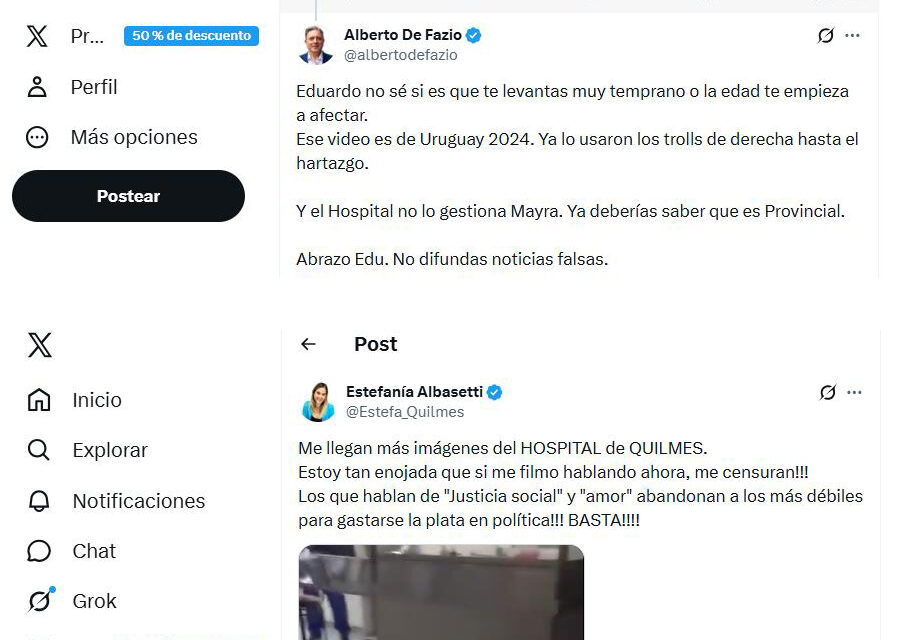Viewport: 897px width, 640px height.
Task: Open Explorar search icon
Action: (x=39, y=450)
